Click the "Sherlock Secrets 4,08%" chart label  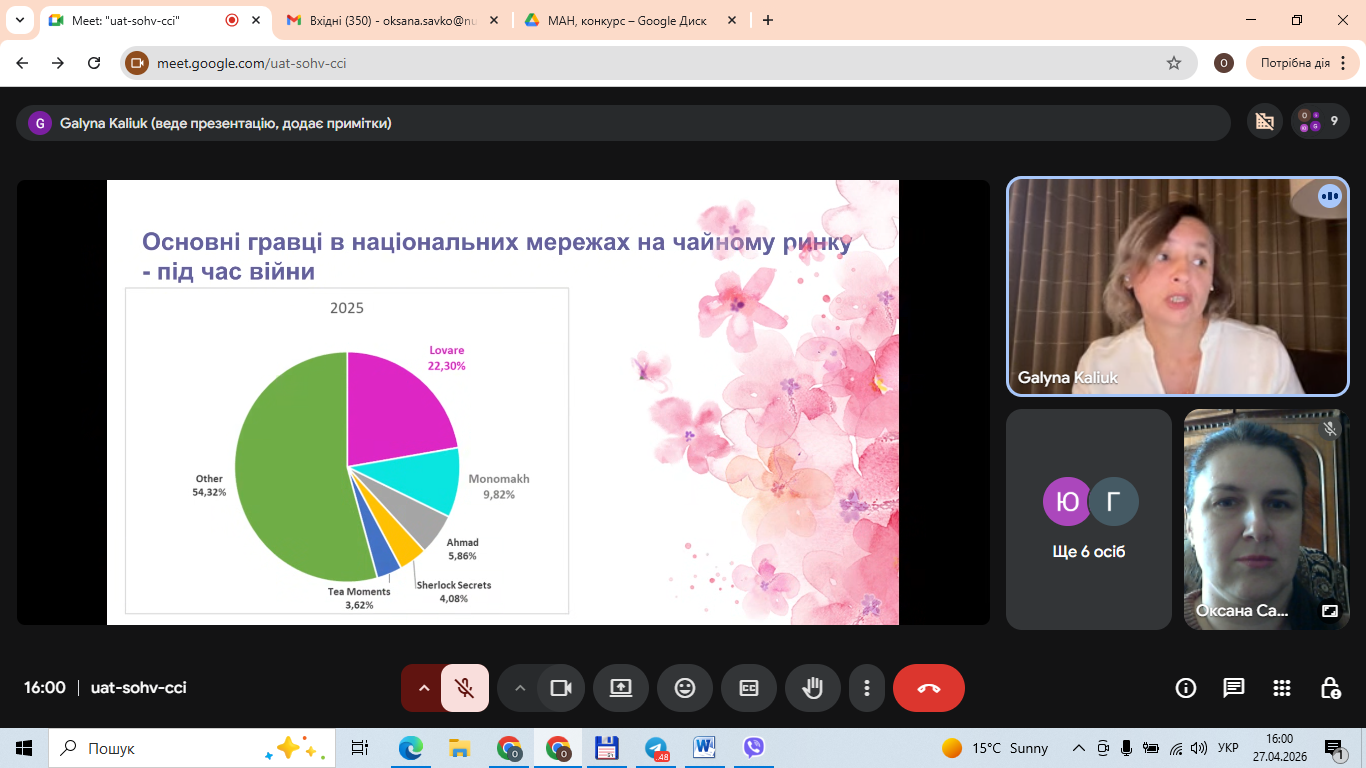tap(454, 591)
